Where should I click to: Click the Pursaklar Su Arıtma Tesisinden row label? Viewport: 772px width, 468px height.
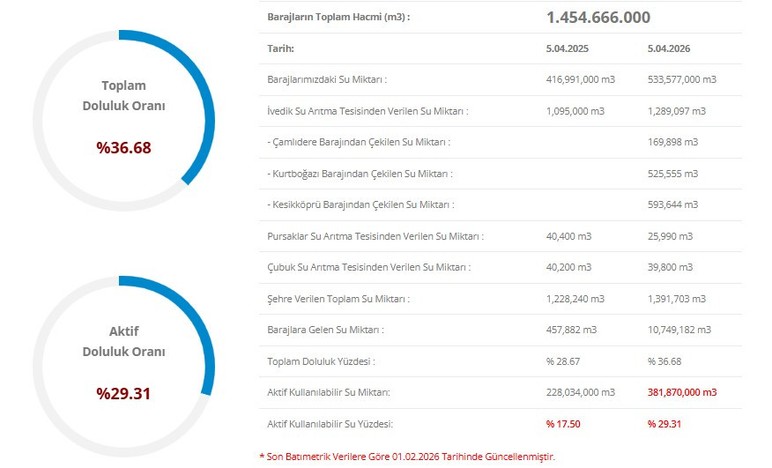[x=375, y=236]
